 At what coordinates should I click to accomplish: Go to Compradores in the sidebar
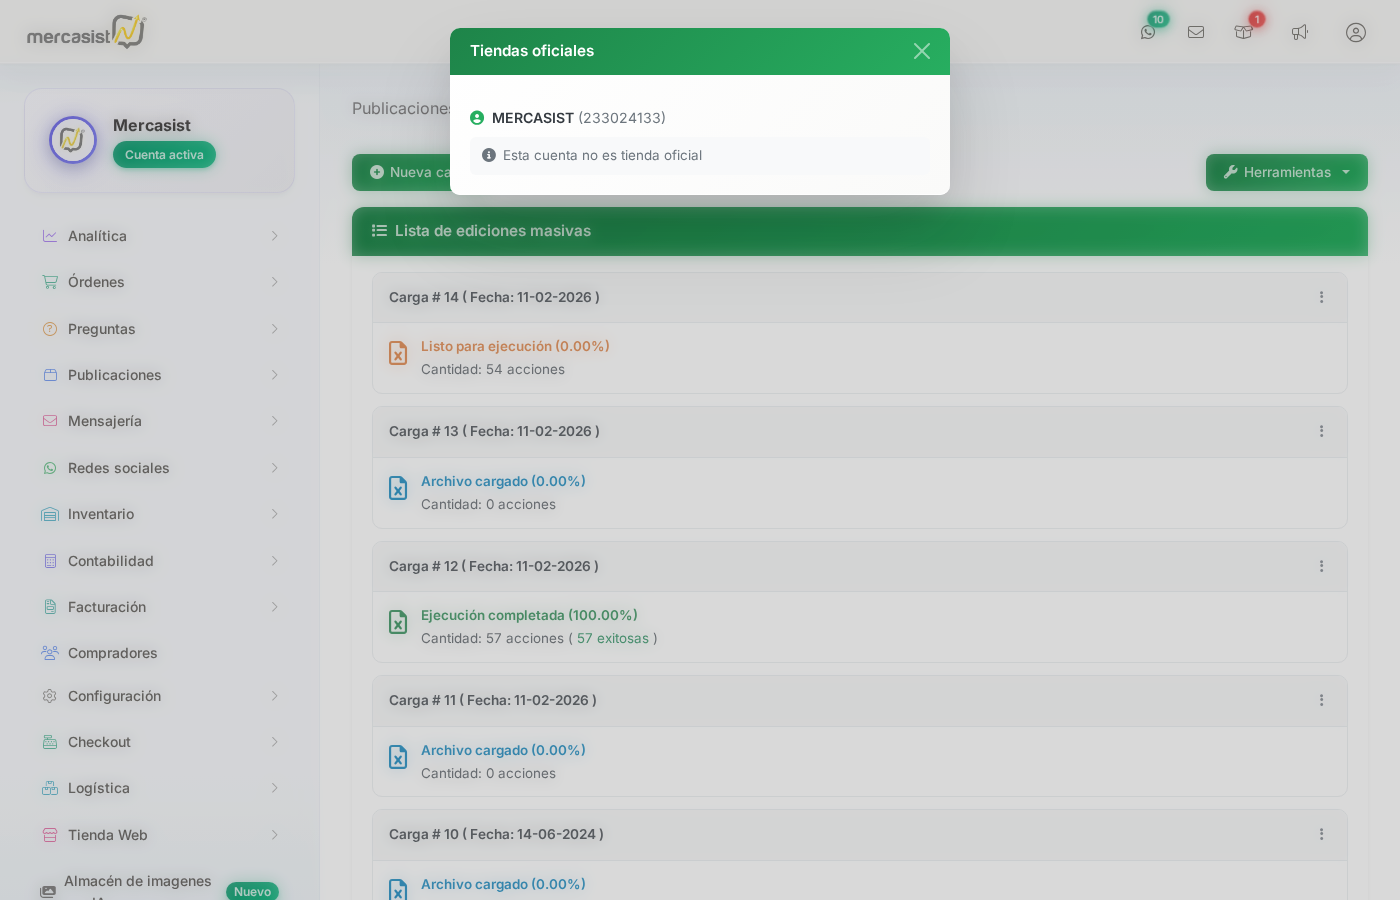point(112,653)
